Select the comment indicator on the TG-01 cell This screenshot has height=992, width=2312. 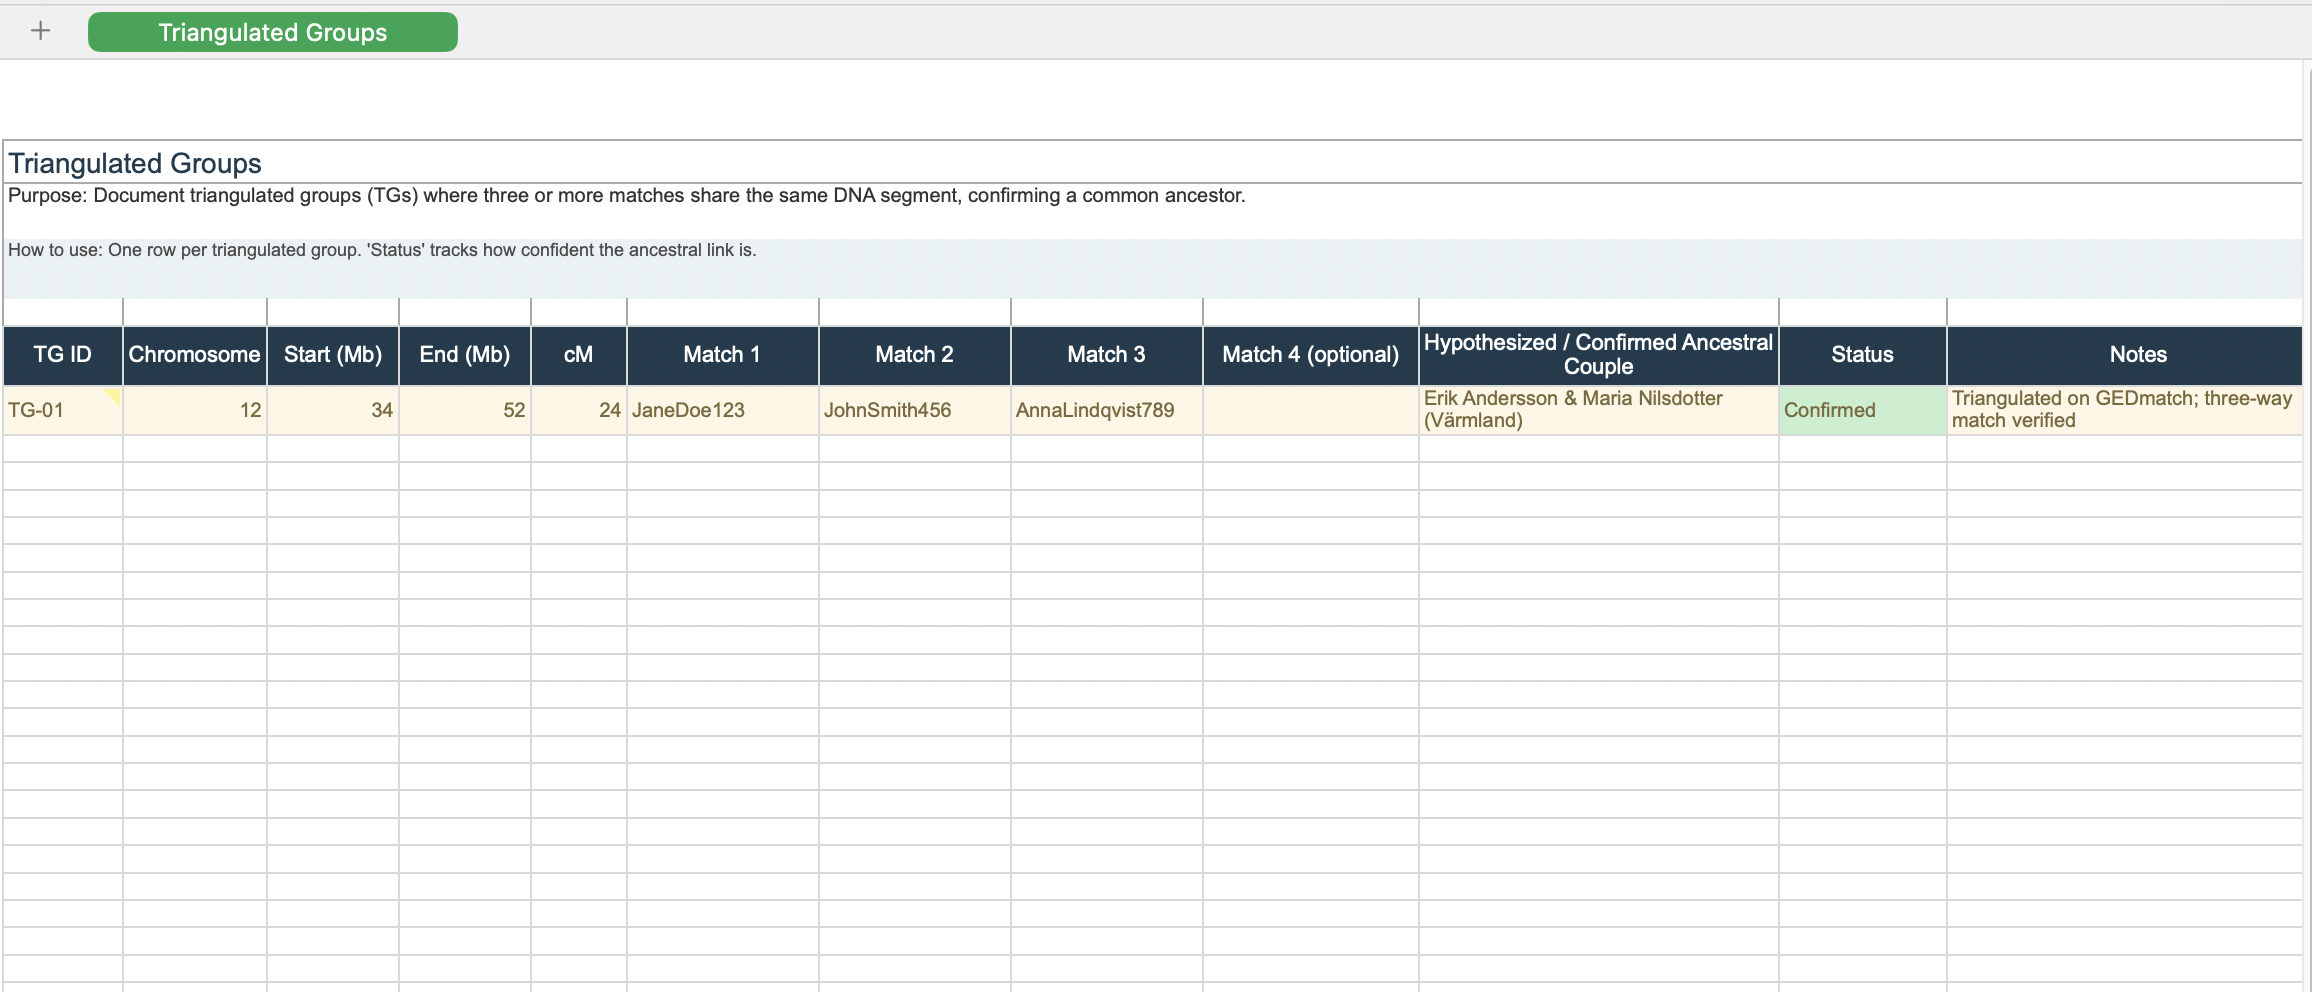point(113,396)
